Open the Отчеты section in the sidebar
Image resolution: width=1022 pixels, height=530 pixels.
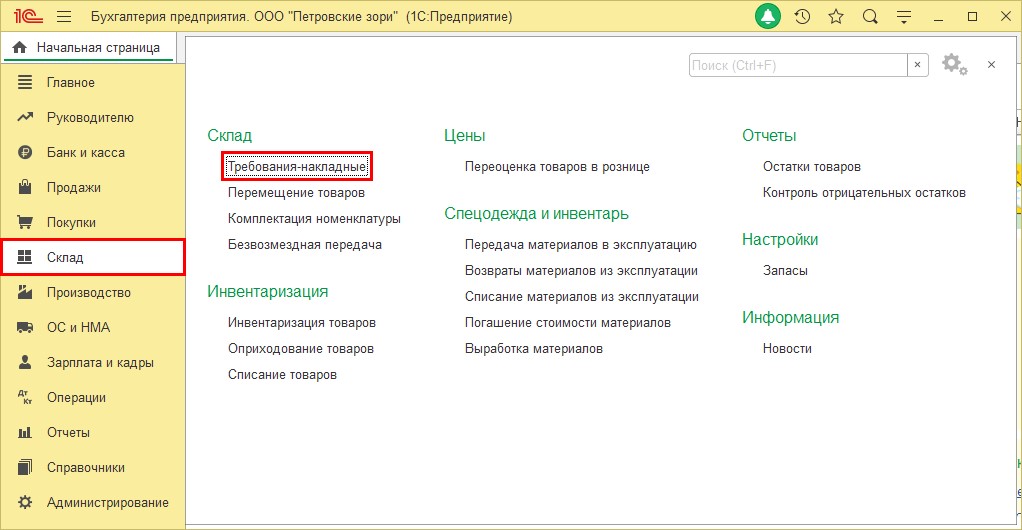(x=68, y=433)
